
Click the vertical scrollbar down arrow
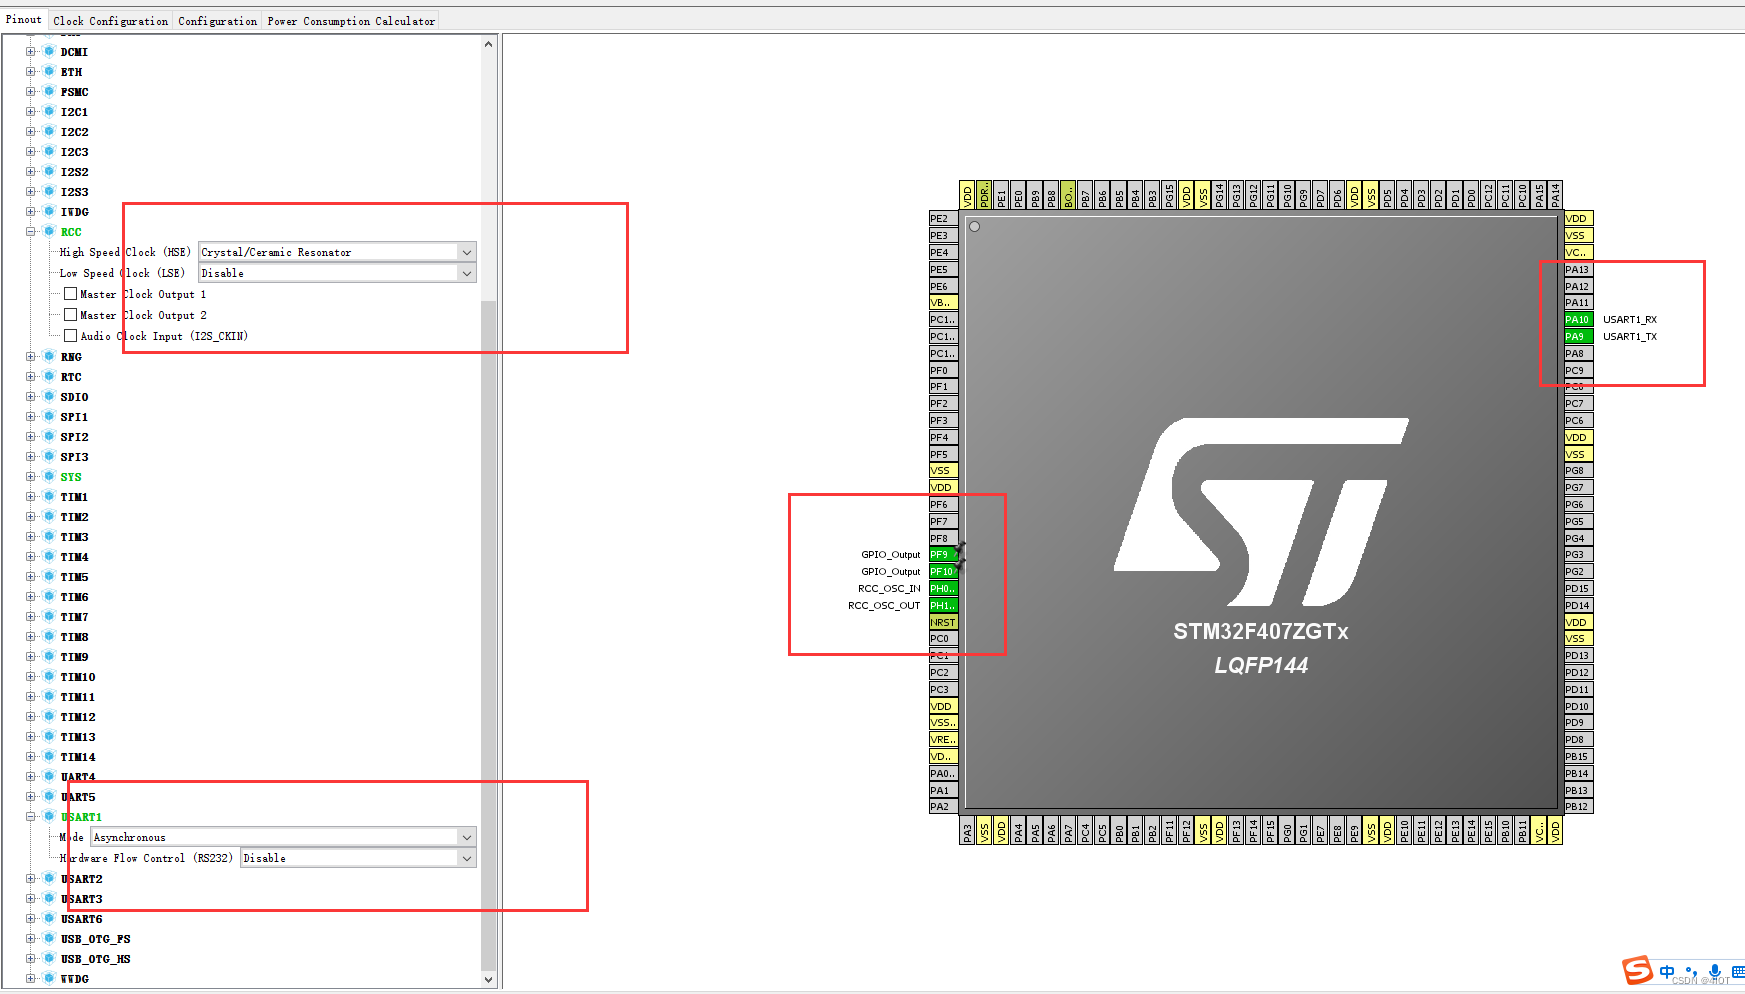point(488,979)
